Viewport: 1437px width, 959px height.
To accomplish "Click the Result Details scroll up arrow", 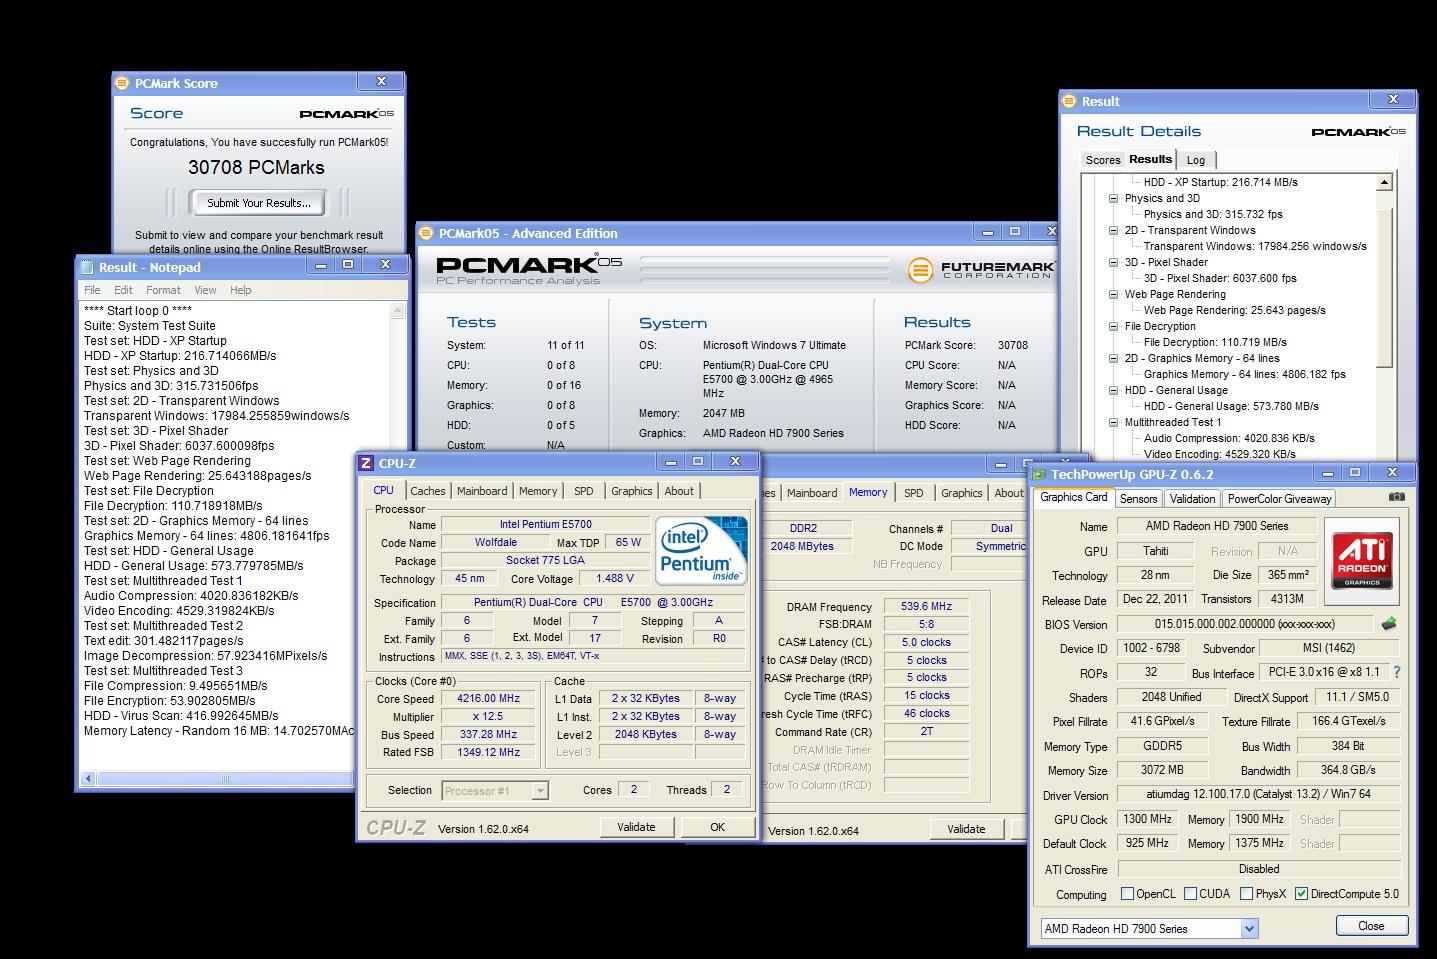I will point(1385,183).
